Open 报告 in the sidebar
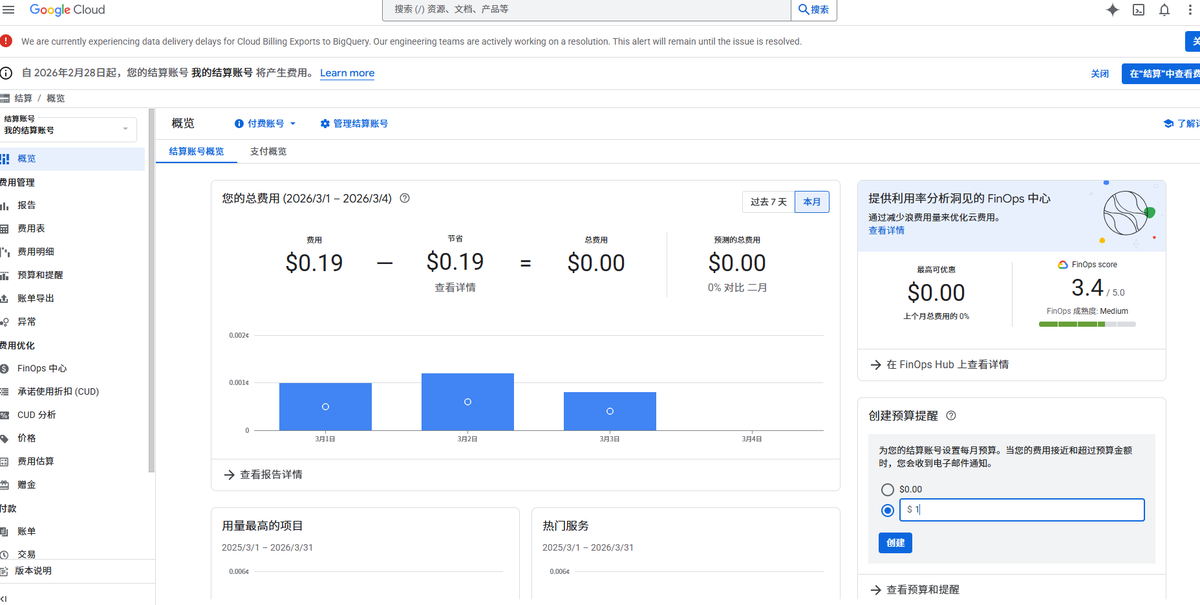Screen dimensions: 1200x605 (27, 205)
